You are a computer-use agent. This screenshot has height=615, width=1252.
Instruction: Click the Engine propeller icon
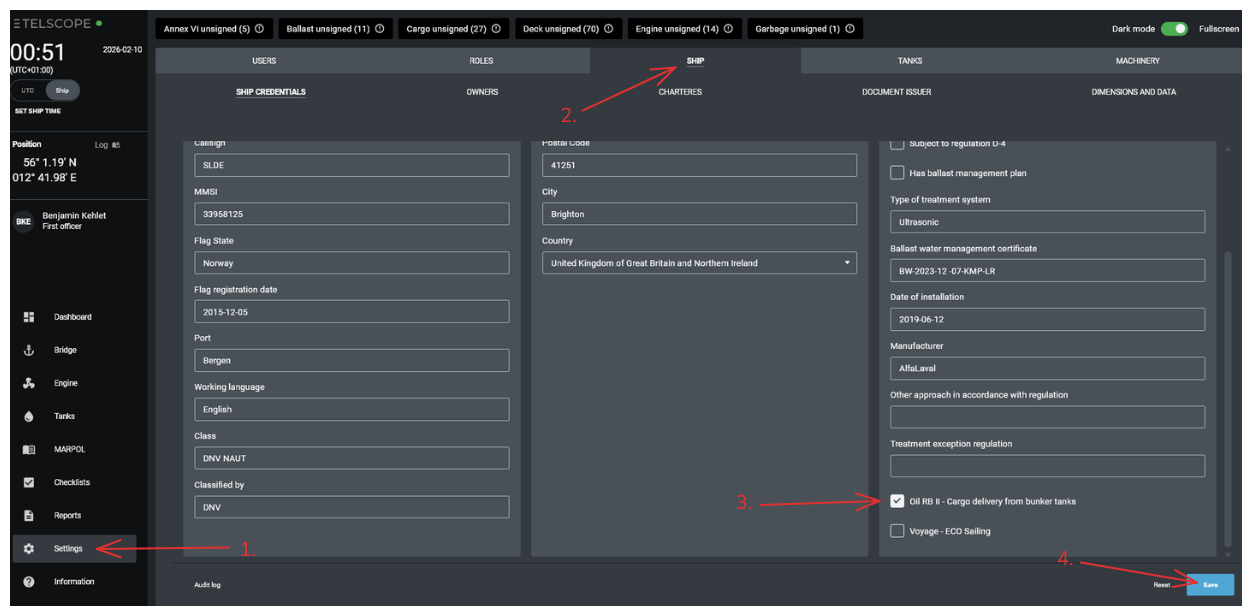tap(29, 383)
